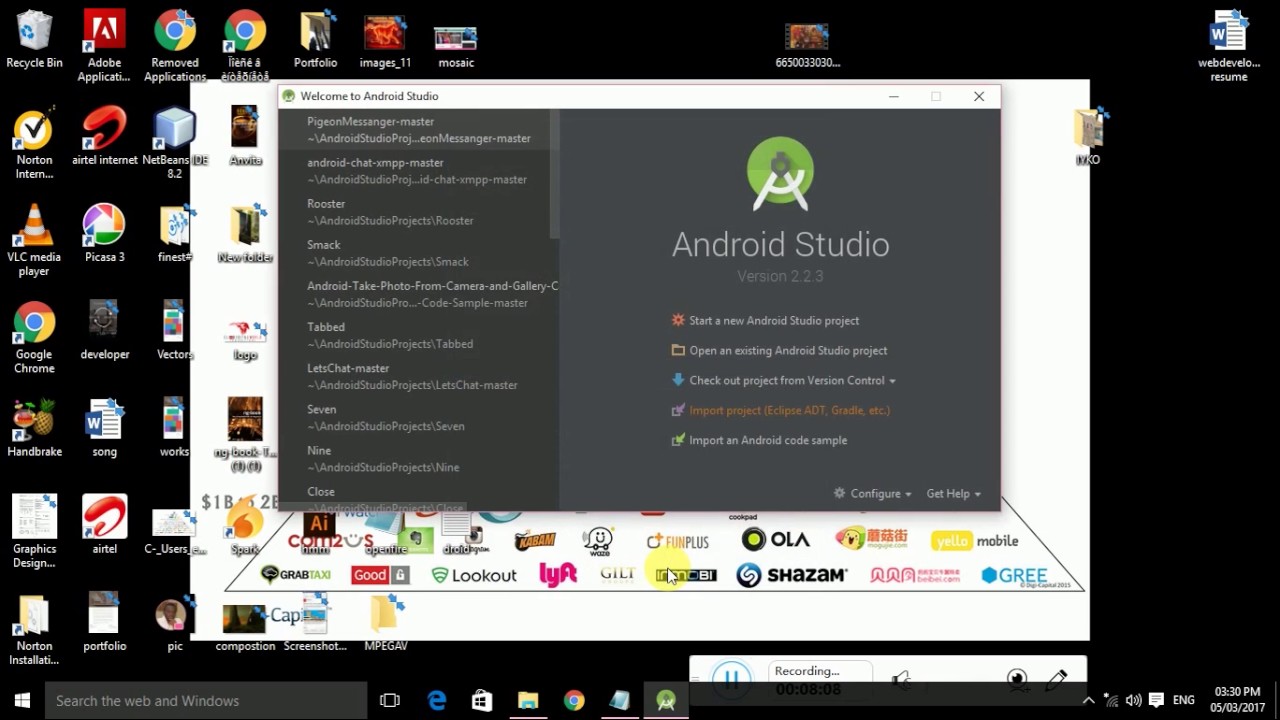Switch to Android Studio taskbar icon
The width and height of the screenshot is (1280, 720).
click(666, 701)
